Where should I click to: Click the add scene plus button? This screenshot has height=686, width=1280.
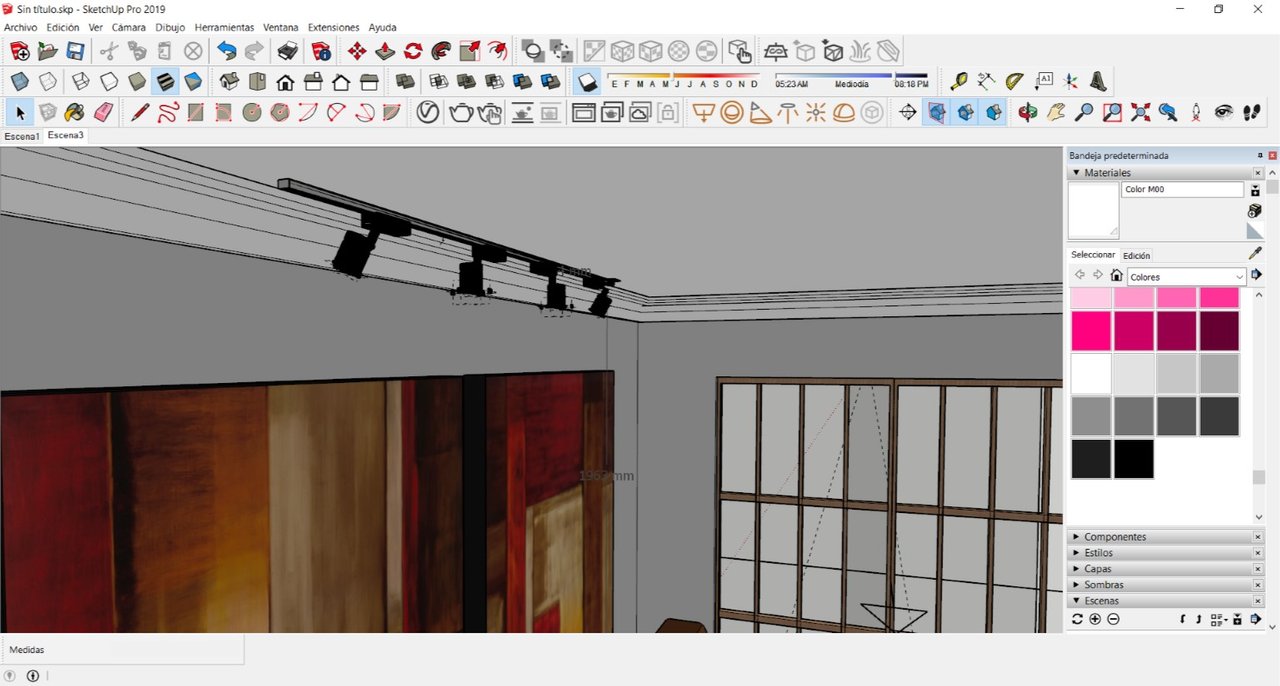pyautogui.click(x=1095, y=619)
